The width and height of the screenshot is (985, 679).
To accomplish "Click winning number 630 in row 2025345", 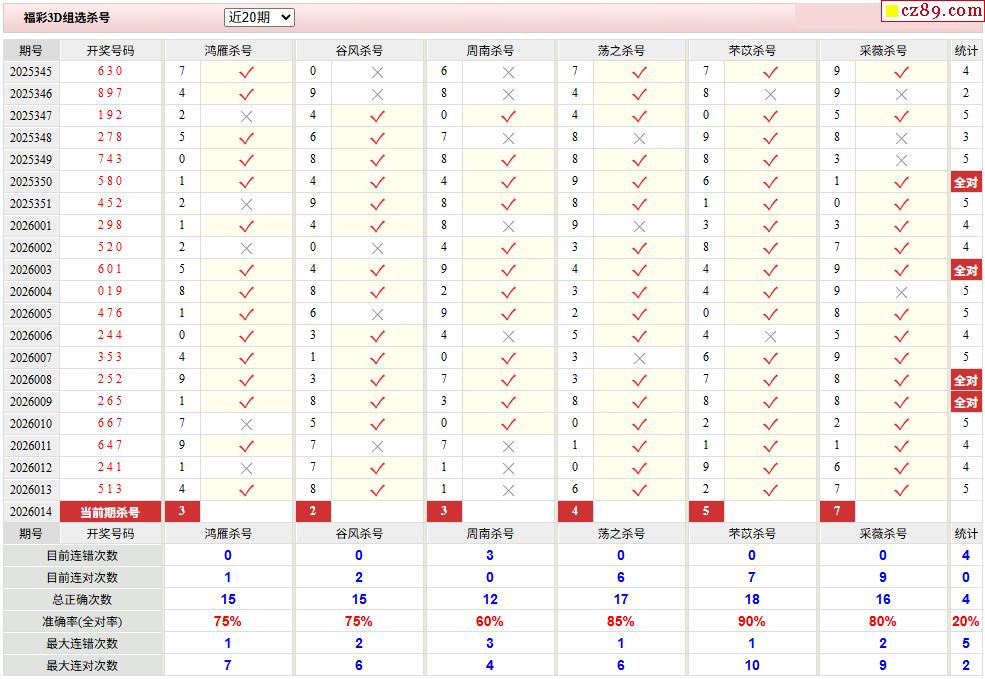I will tap(110, 71).
